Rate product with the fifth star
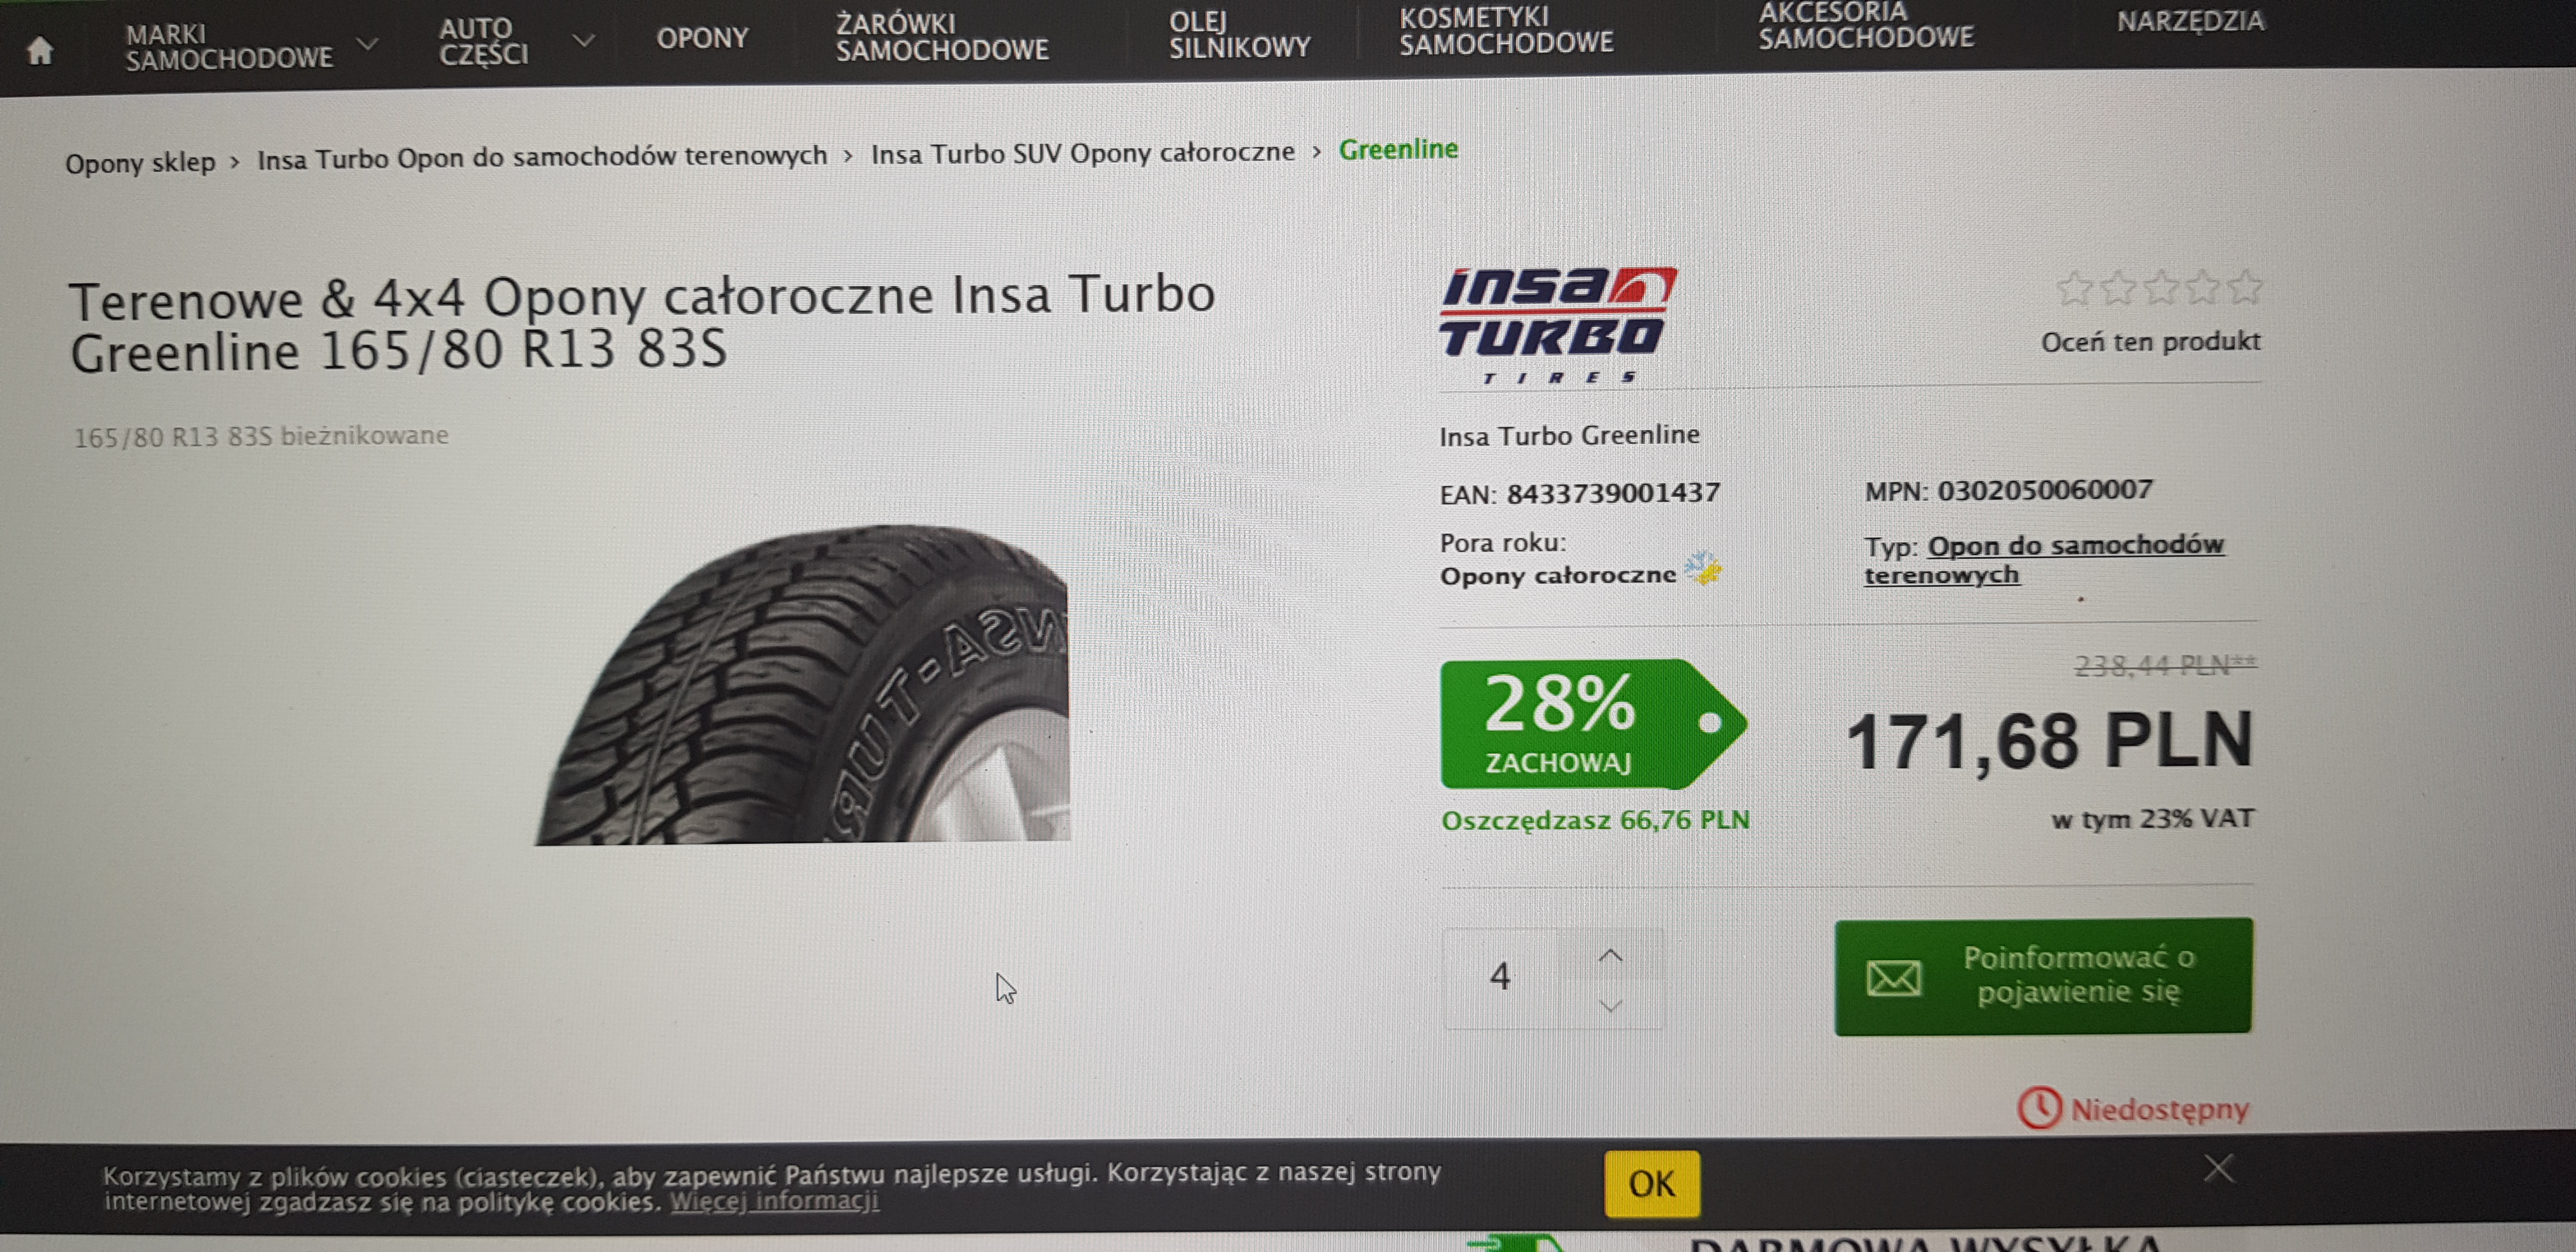The width and height of the screenshot is (2576, 1252). (x=2245, y=288)
